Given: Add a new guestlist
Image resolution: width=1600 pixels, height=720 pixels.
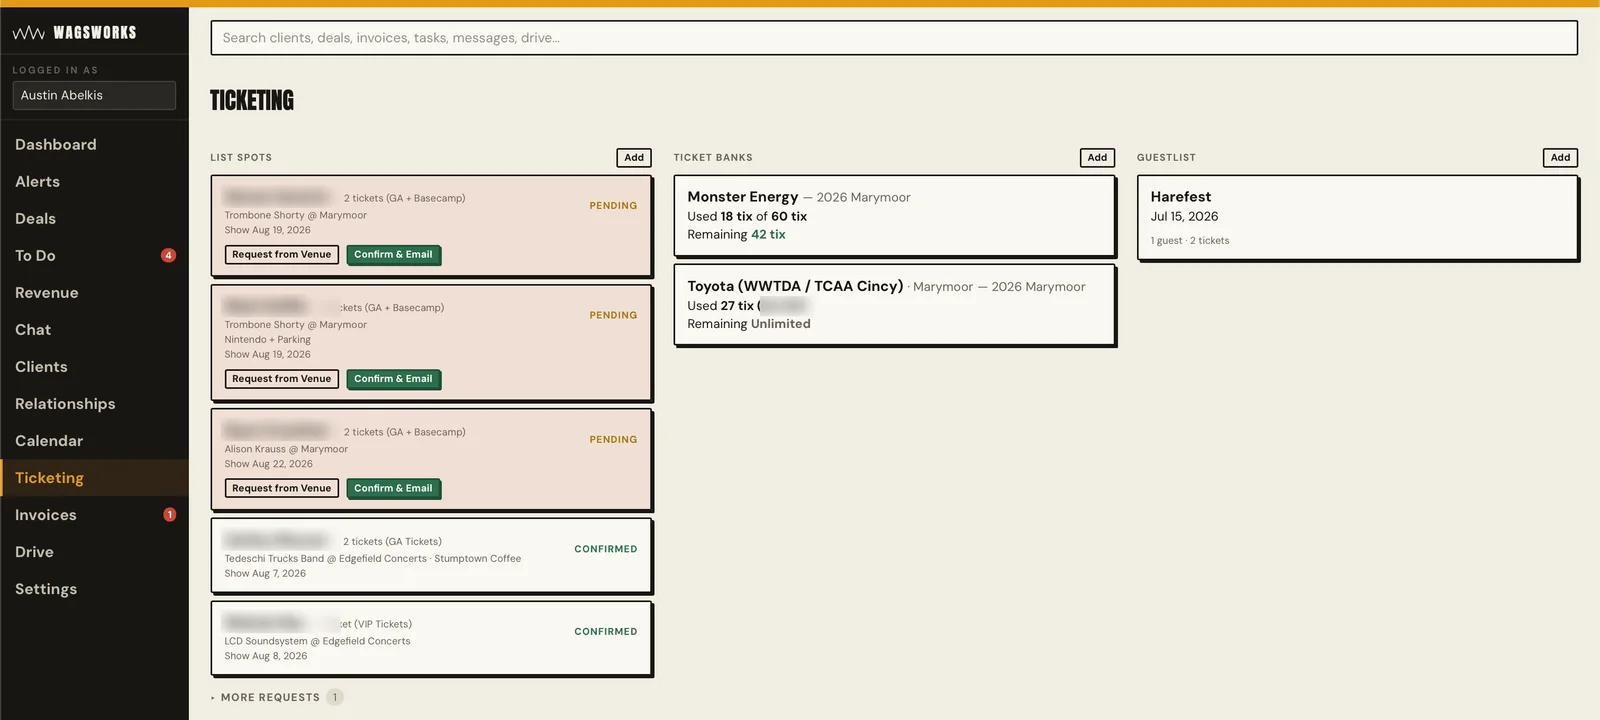Looking at the screenshot, I should [x=1560, y=158].
